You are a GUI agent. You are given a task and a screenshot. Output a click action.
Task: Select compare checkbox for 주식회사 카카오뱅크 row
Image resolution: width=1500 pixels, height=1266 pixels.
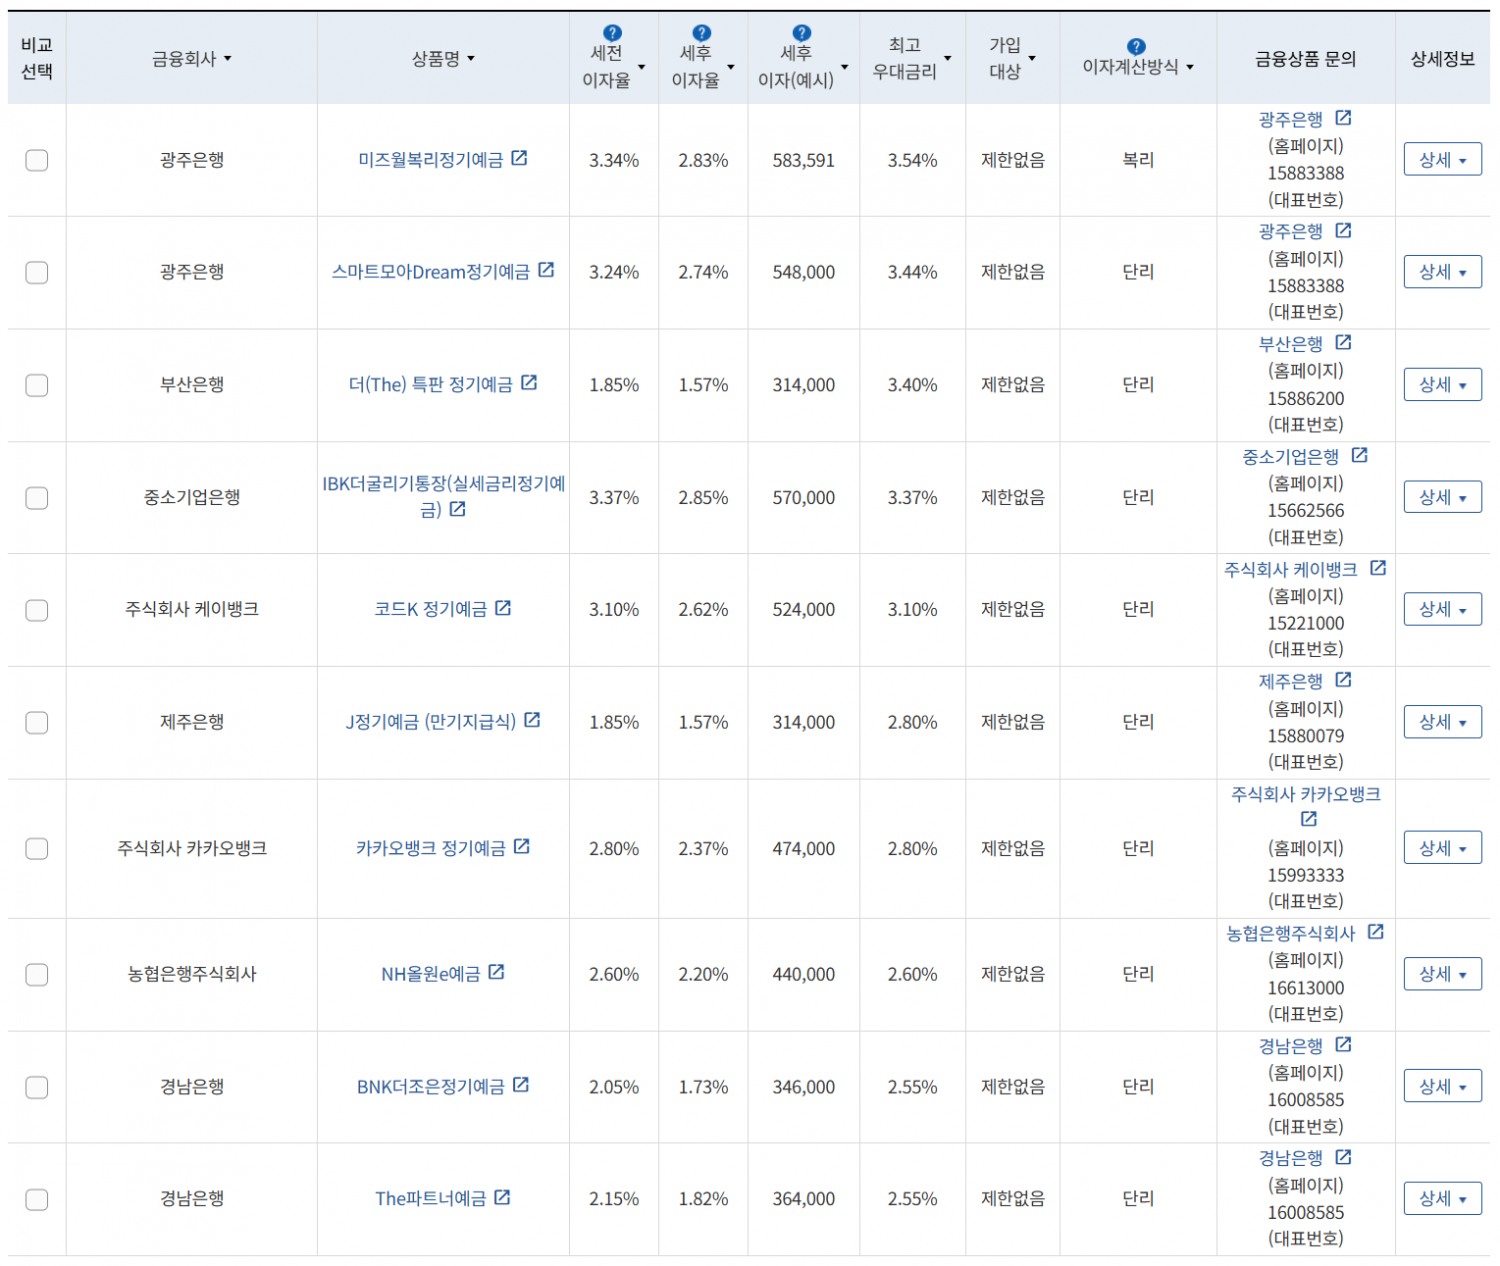pos(37,849)
